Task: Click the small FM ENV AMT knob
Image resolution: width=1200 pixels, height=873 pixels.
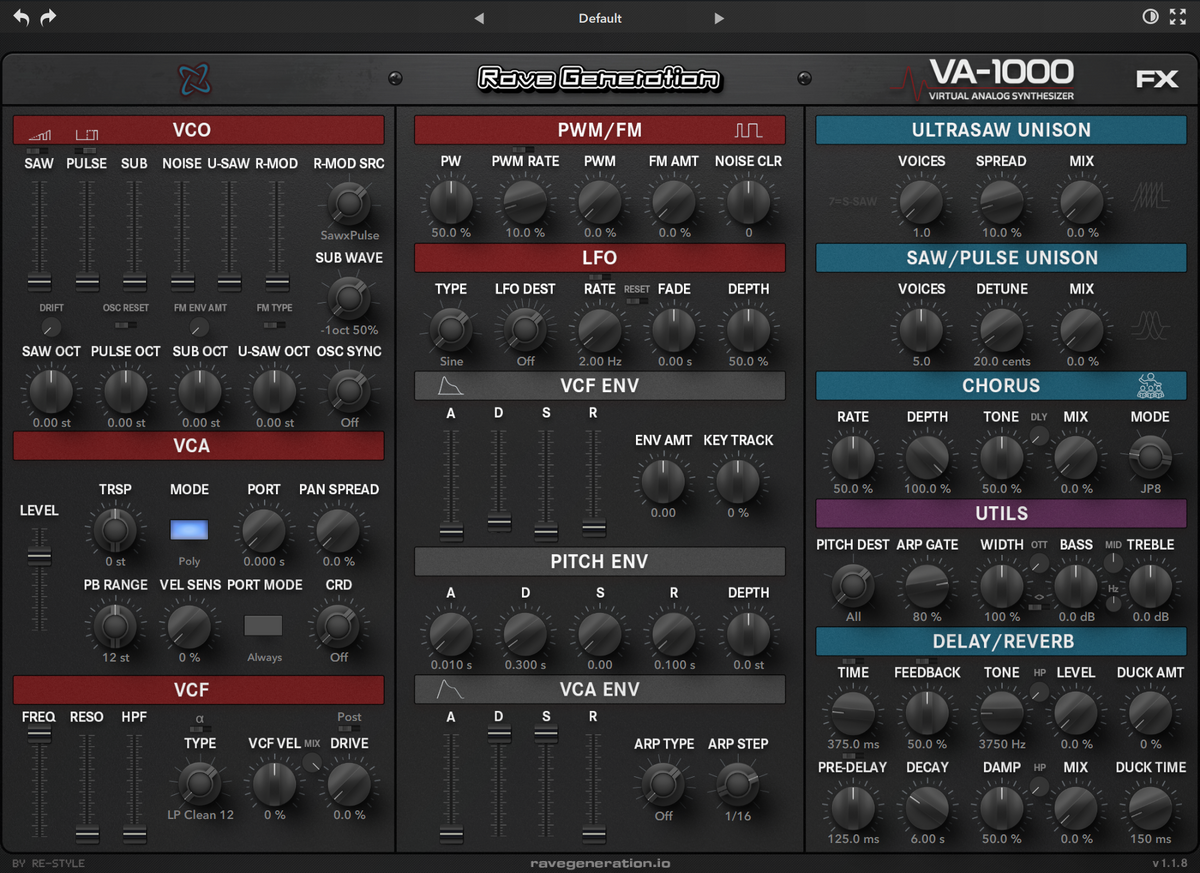Action: (200, 326)
